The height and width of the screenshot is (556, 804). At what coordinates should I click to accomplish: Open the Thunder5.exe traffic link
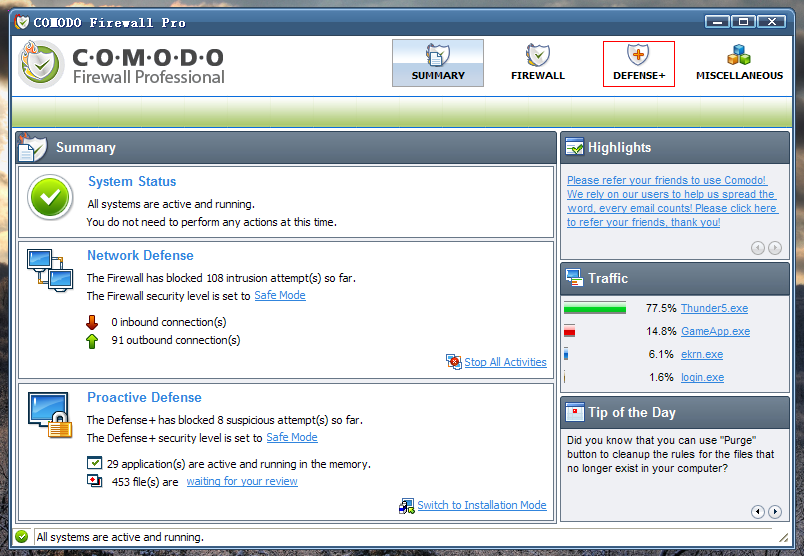click(x=714, y=308)
